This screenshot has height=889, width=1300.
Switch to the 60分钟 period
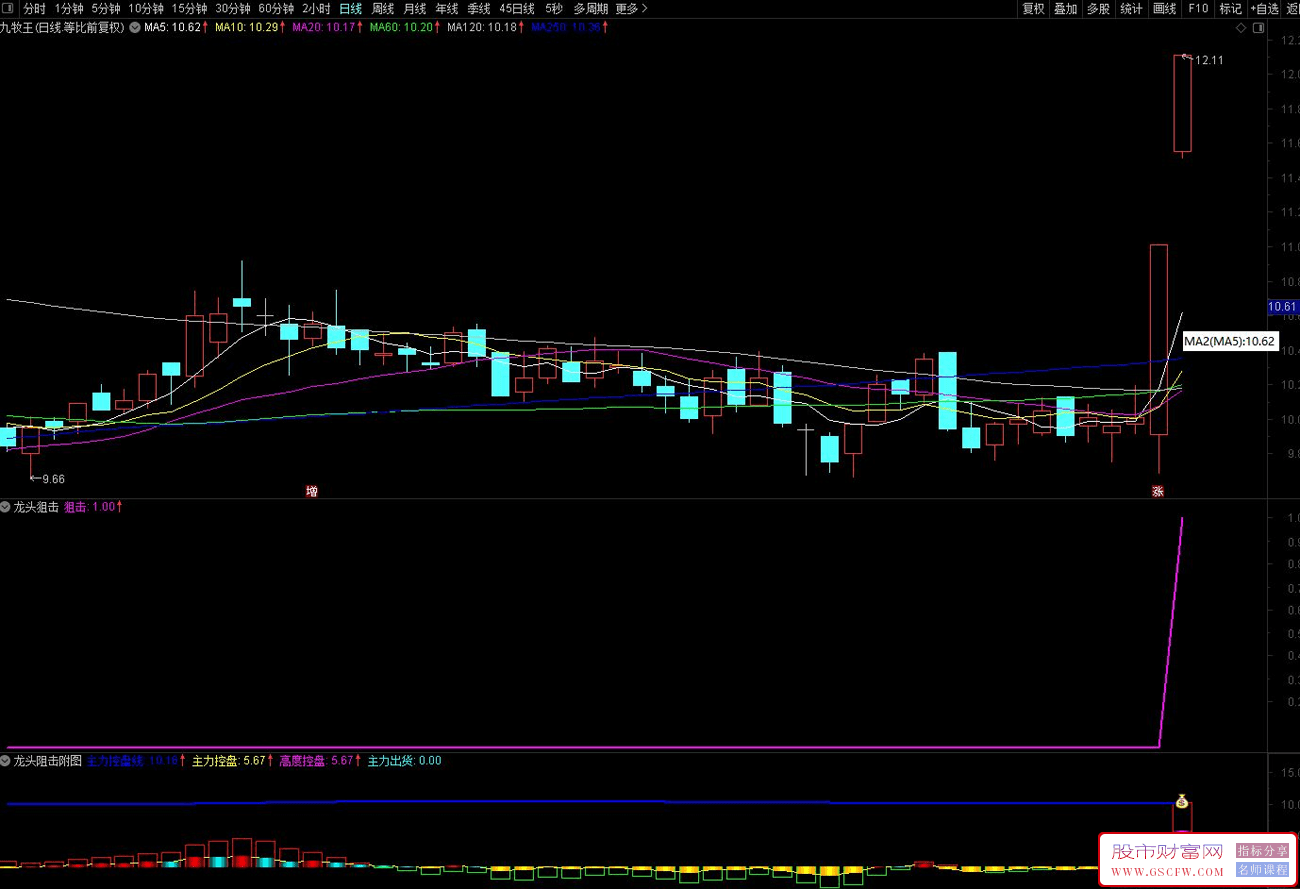(277, 8)
